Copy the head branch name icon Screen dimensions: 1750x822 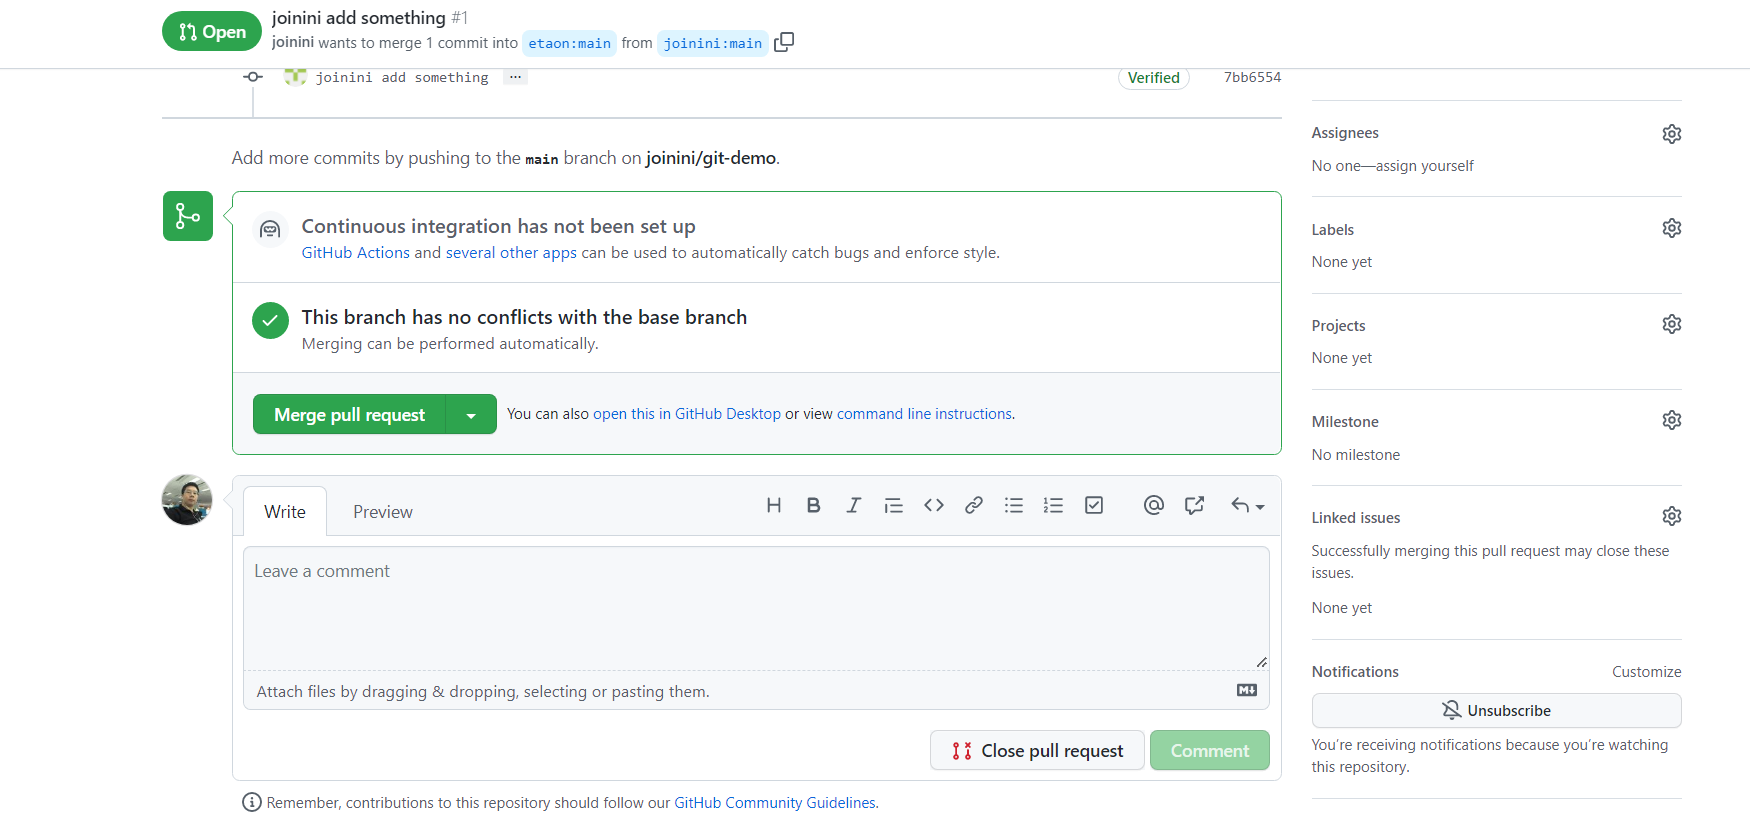click(x=784, y=42)
